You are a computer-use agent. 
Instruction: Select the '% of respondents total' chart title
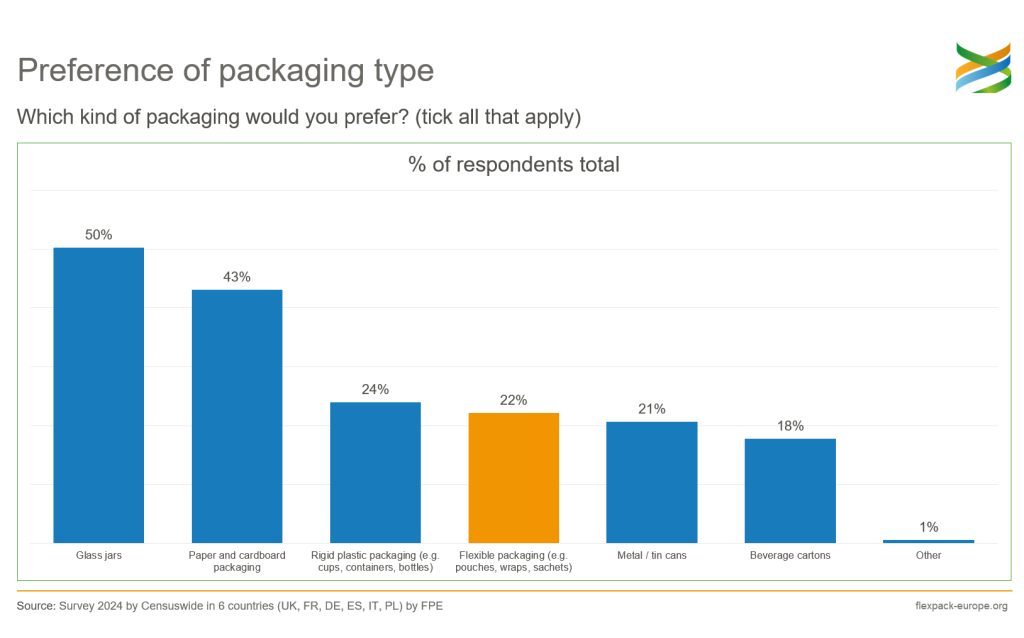coord(514,165)
